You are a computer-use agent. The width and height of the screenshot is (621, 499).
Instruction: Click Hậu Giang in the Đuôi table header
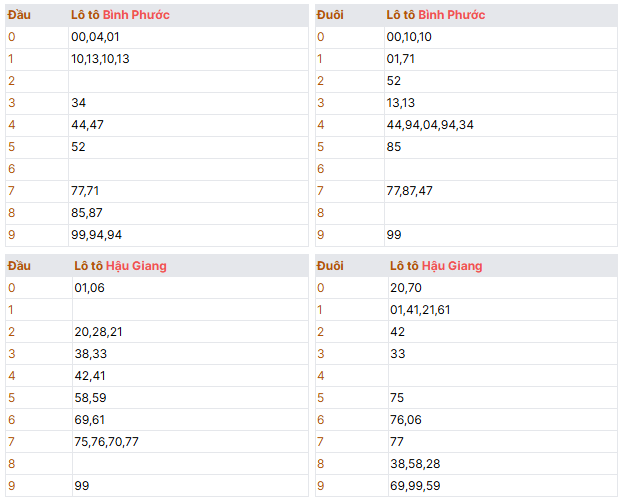coord(452,265)
